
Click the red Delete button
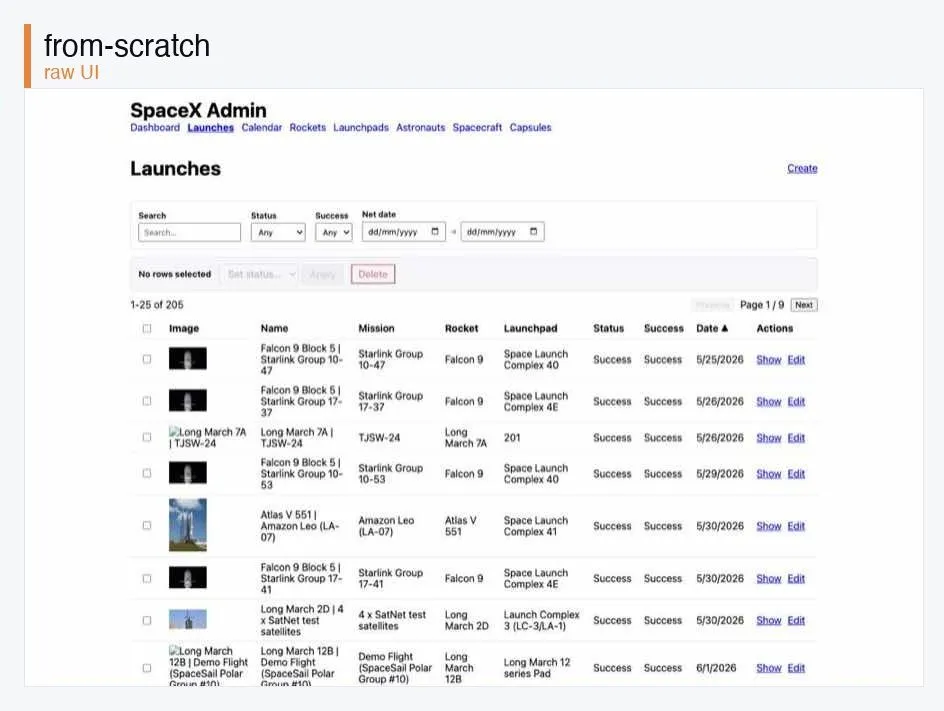(x=373, y=275)
